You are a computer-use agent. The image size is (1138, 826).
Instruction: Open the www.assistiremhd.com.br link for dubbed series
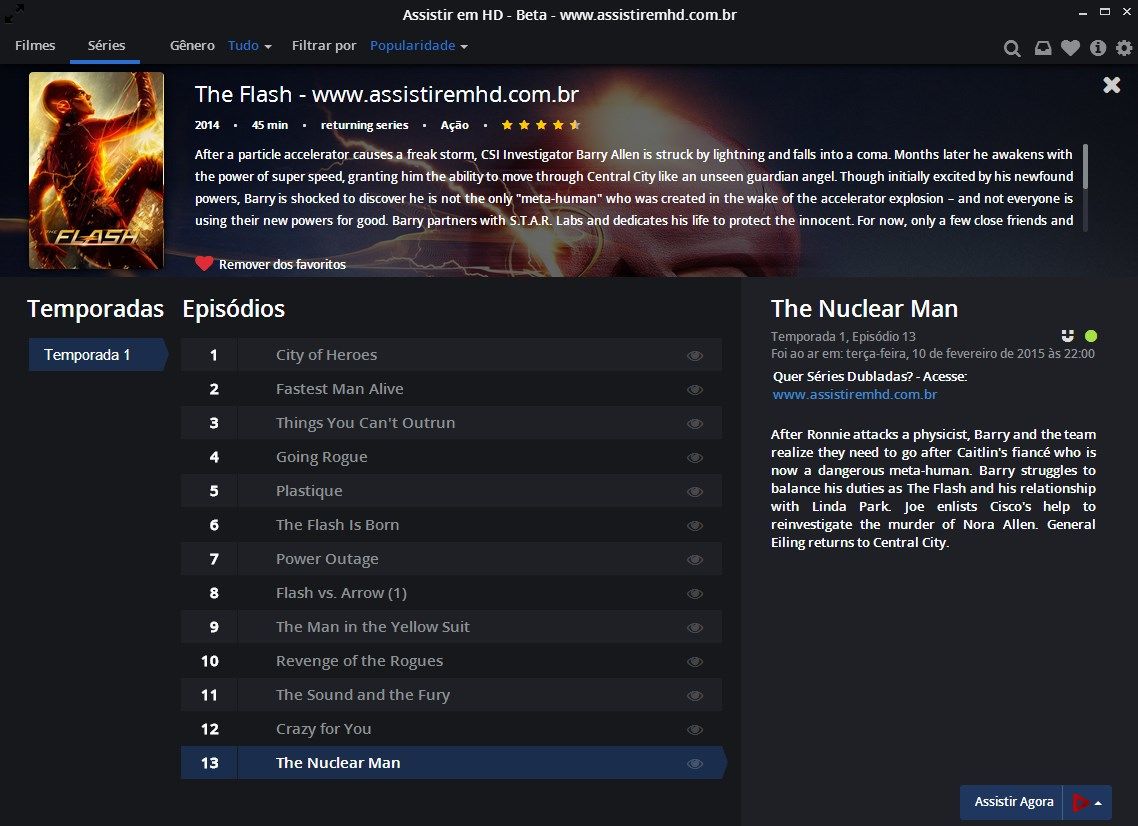tap(854, 394)
